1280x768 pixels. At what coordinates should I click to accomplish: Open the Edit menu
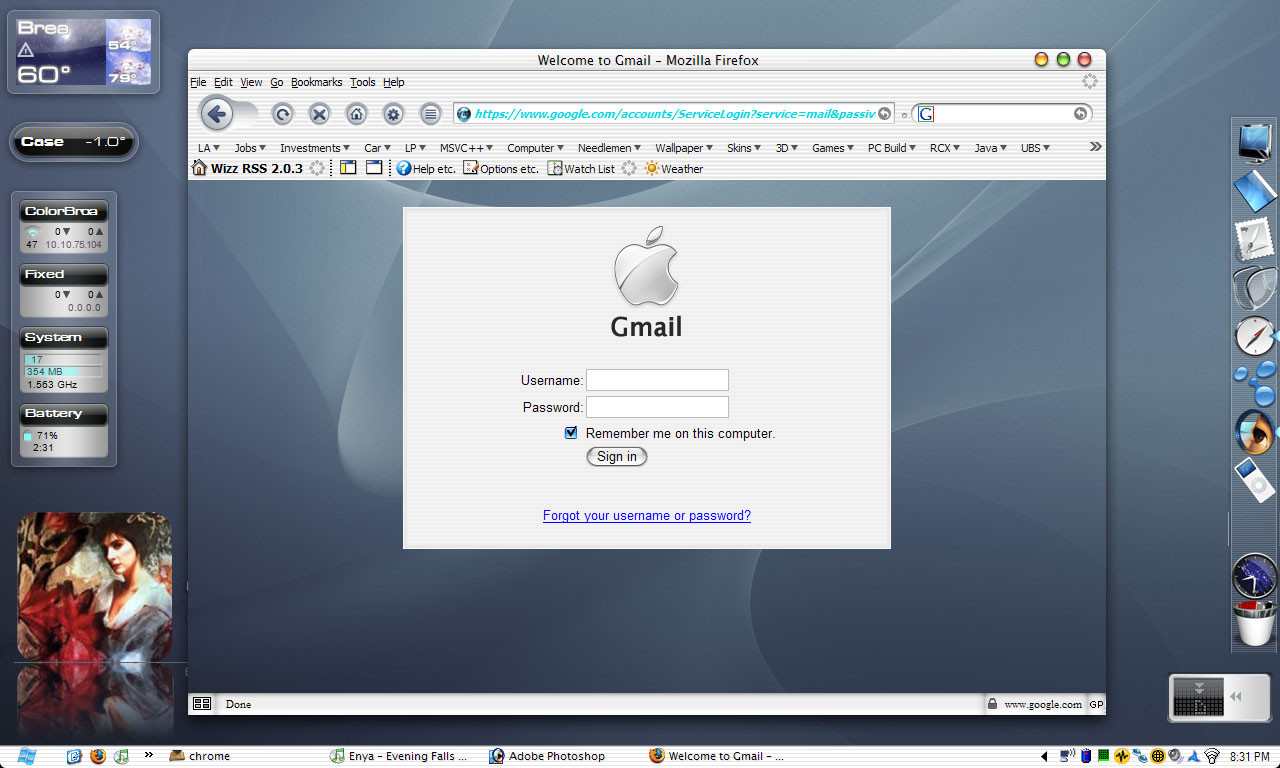click(223, 82)
